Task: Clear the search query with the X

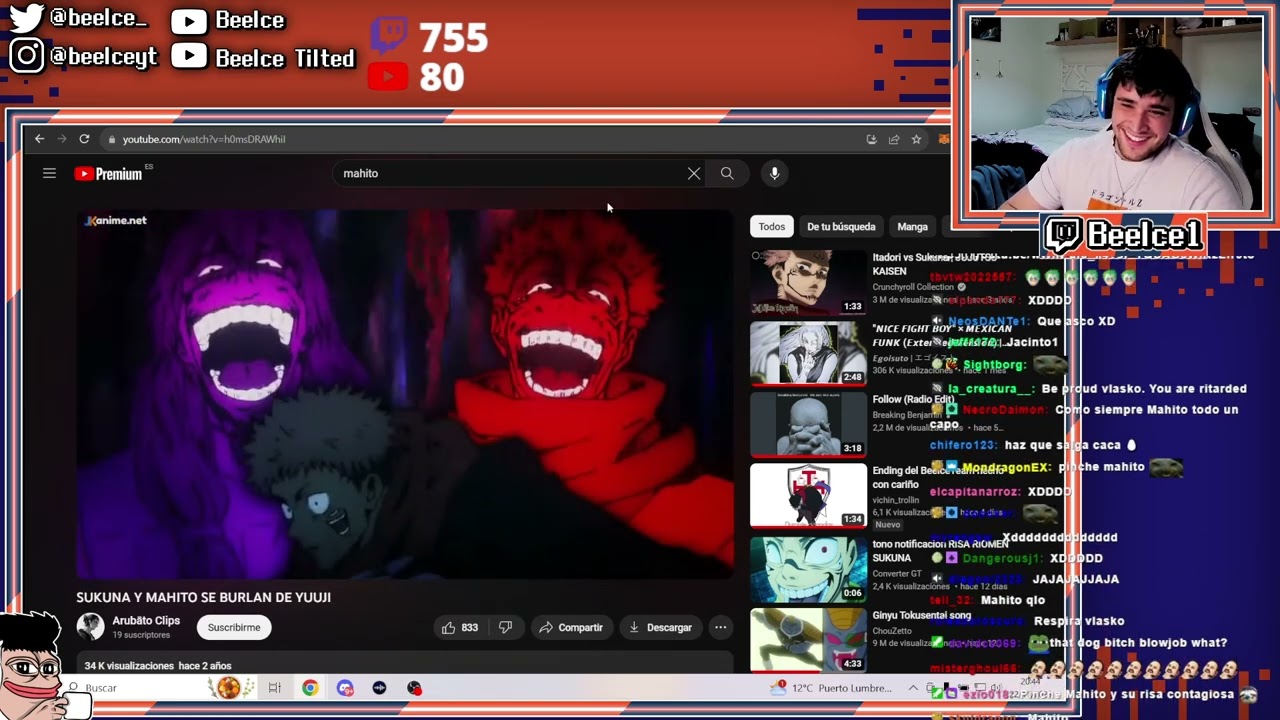Action: click(694, 173)
